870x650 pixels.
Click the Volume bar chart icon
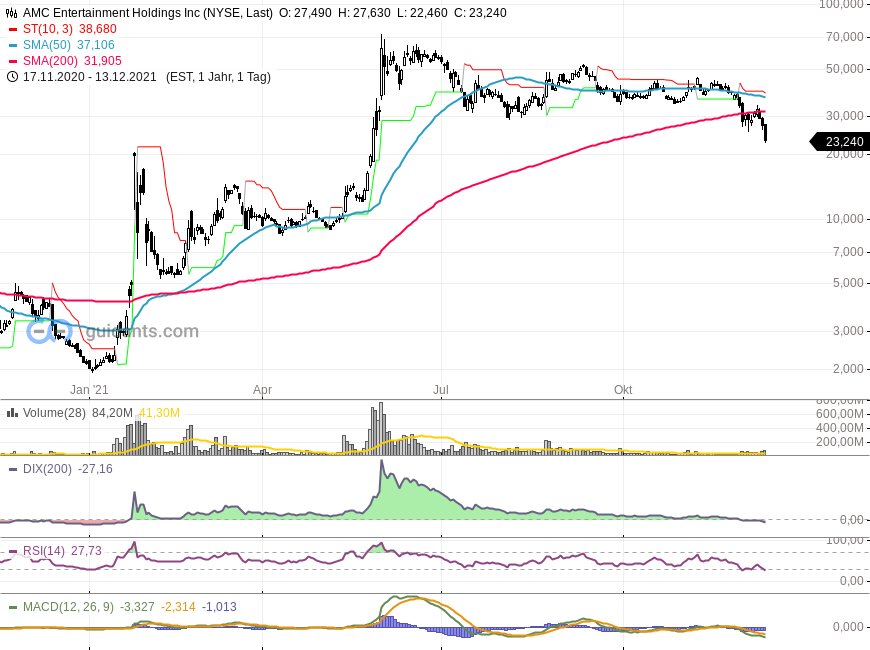12,412
